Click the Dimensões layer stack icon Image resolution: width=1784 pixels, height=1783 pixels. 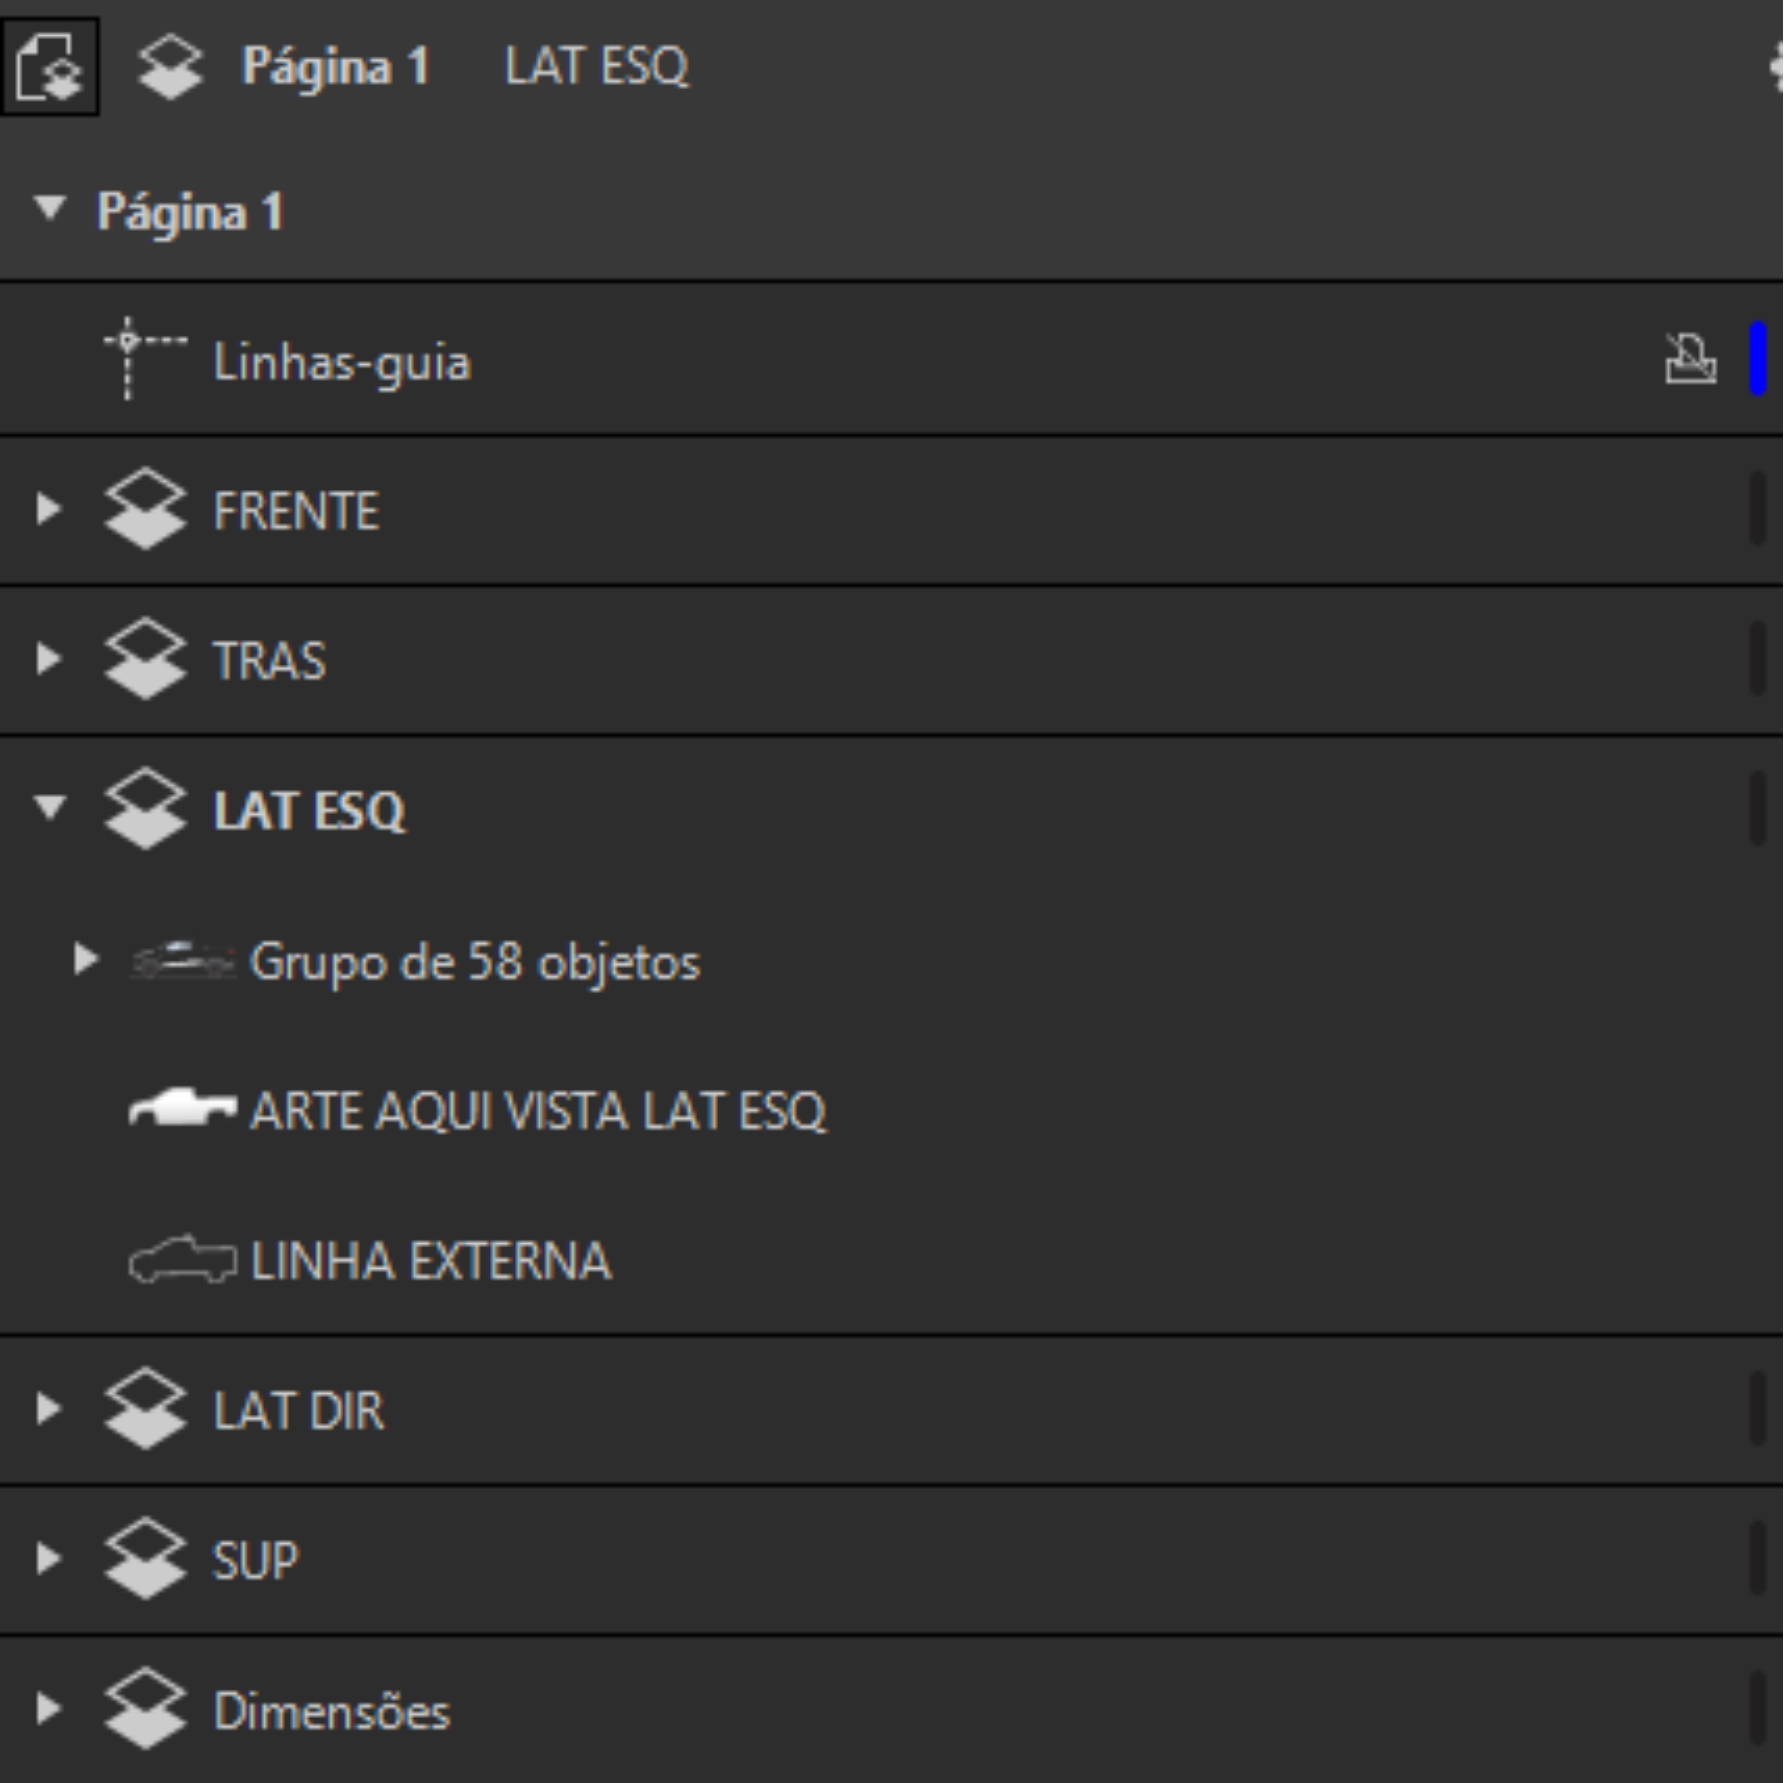click(x=145, y=1708)
